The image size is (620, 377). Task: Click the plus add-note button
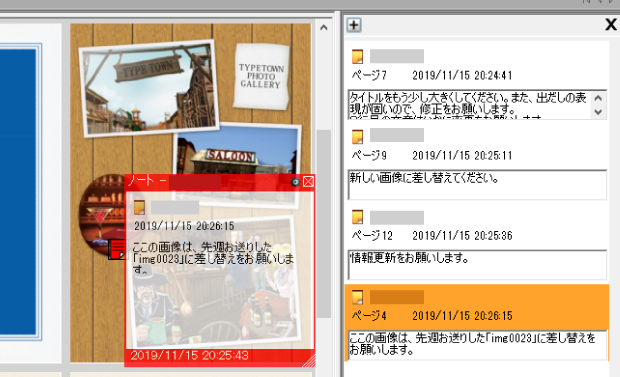pos(354,25)
